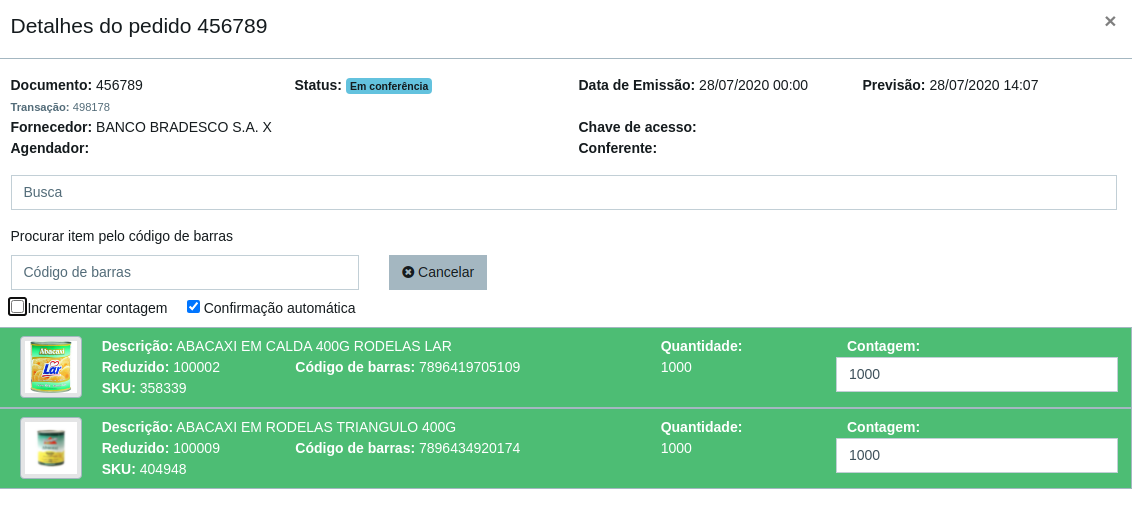The width and height of the screenshot is (1132, 508).
Task: Click SKU value 404948
Action: point(163,469)
